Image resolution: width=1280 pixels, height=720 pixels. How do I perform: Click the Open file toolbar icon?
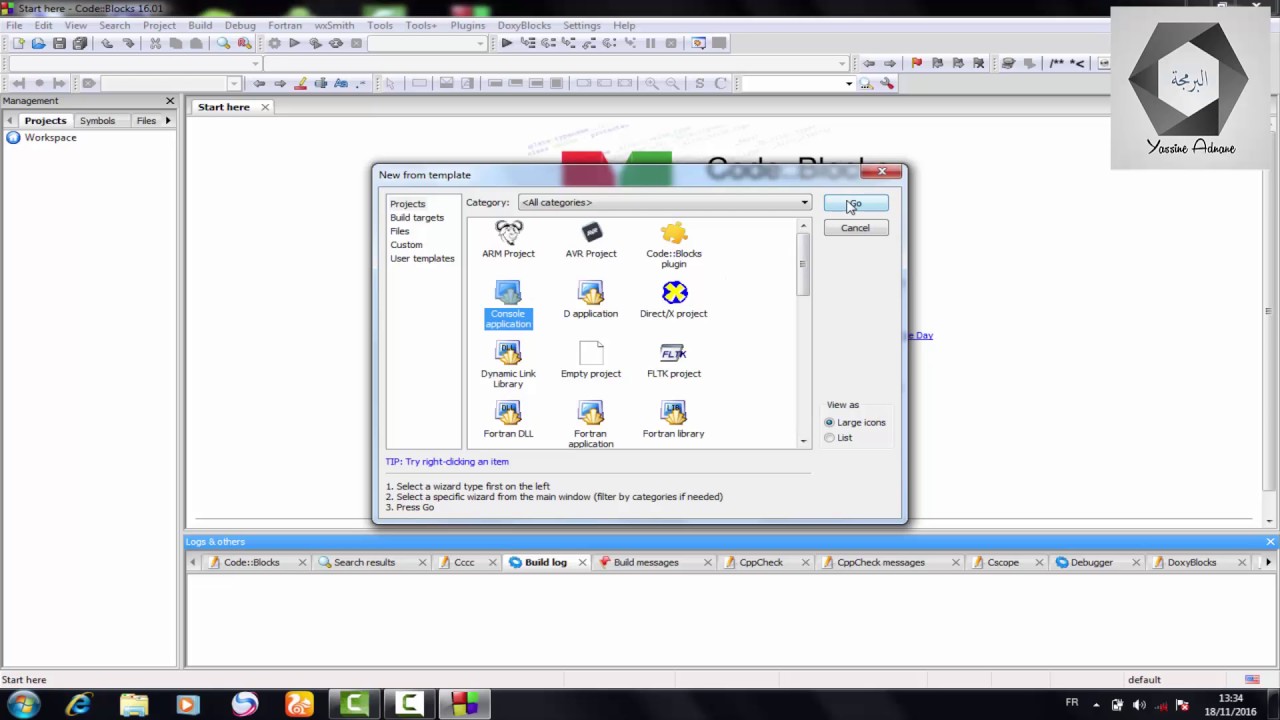pos(38,43)
